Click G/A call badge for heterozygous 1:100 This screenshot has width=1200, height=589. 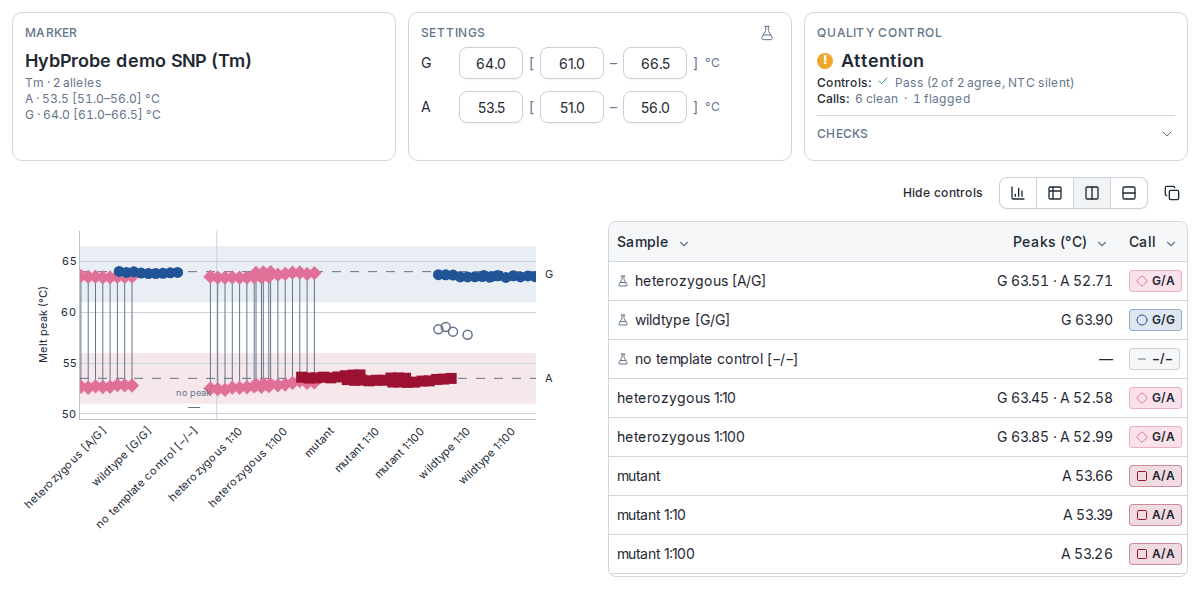tap(1155, 437)
